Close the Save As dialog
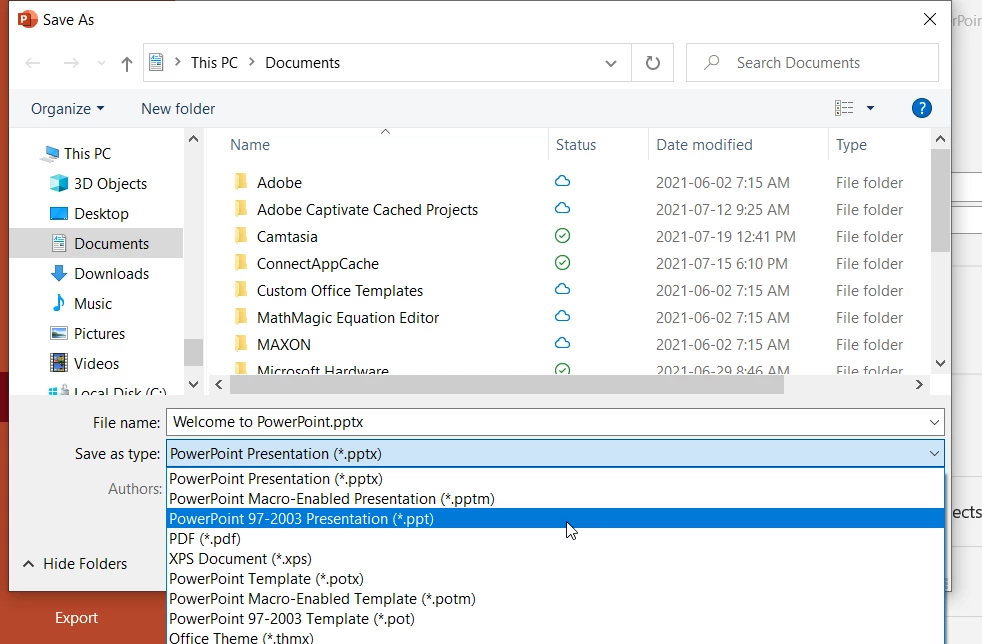 [x=930, y=19]
